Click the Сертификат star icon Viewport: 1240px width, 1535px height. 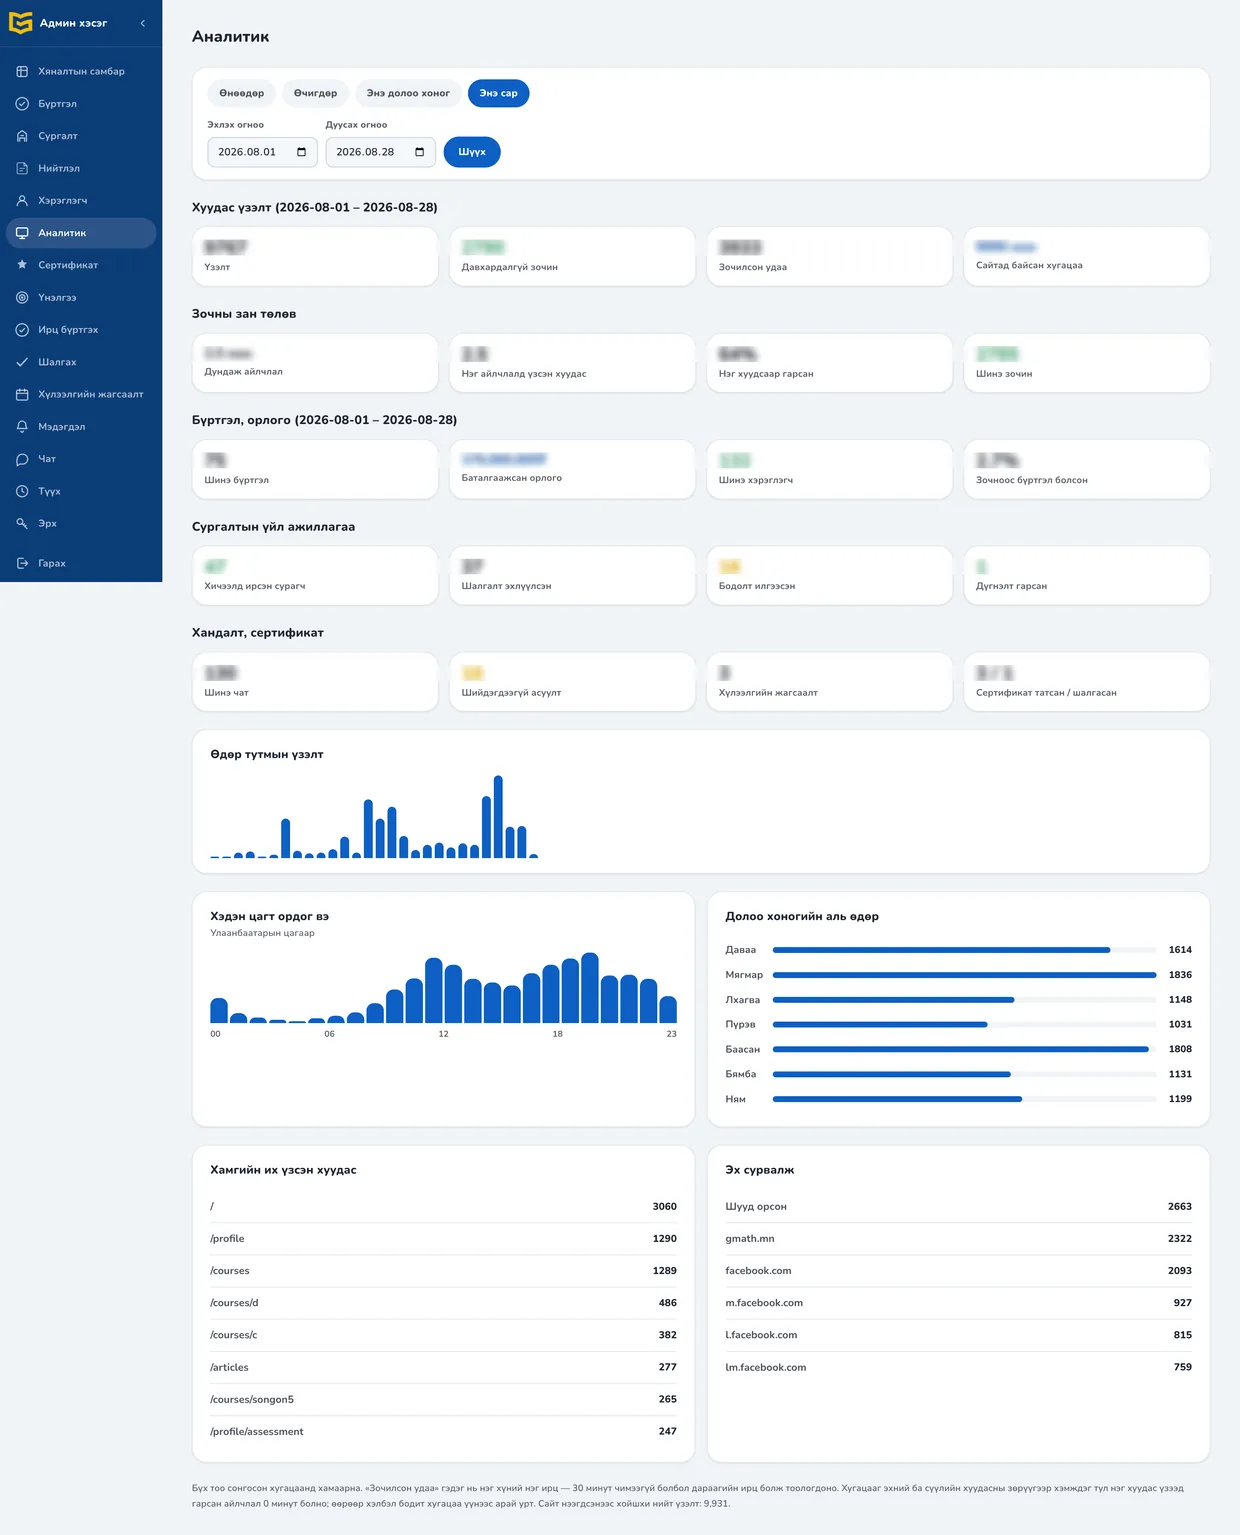22,265
